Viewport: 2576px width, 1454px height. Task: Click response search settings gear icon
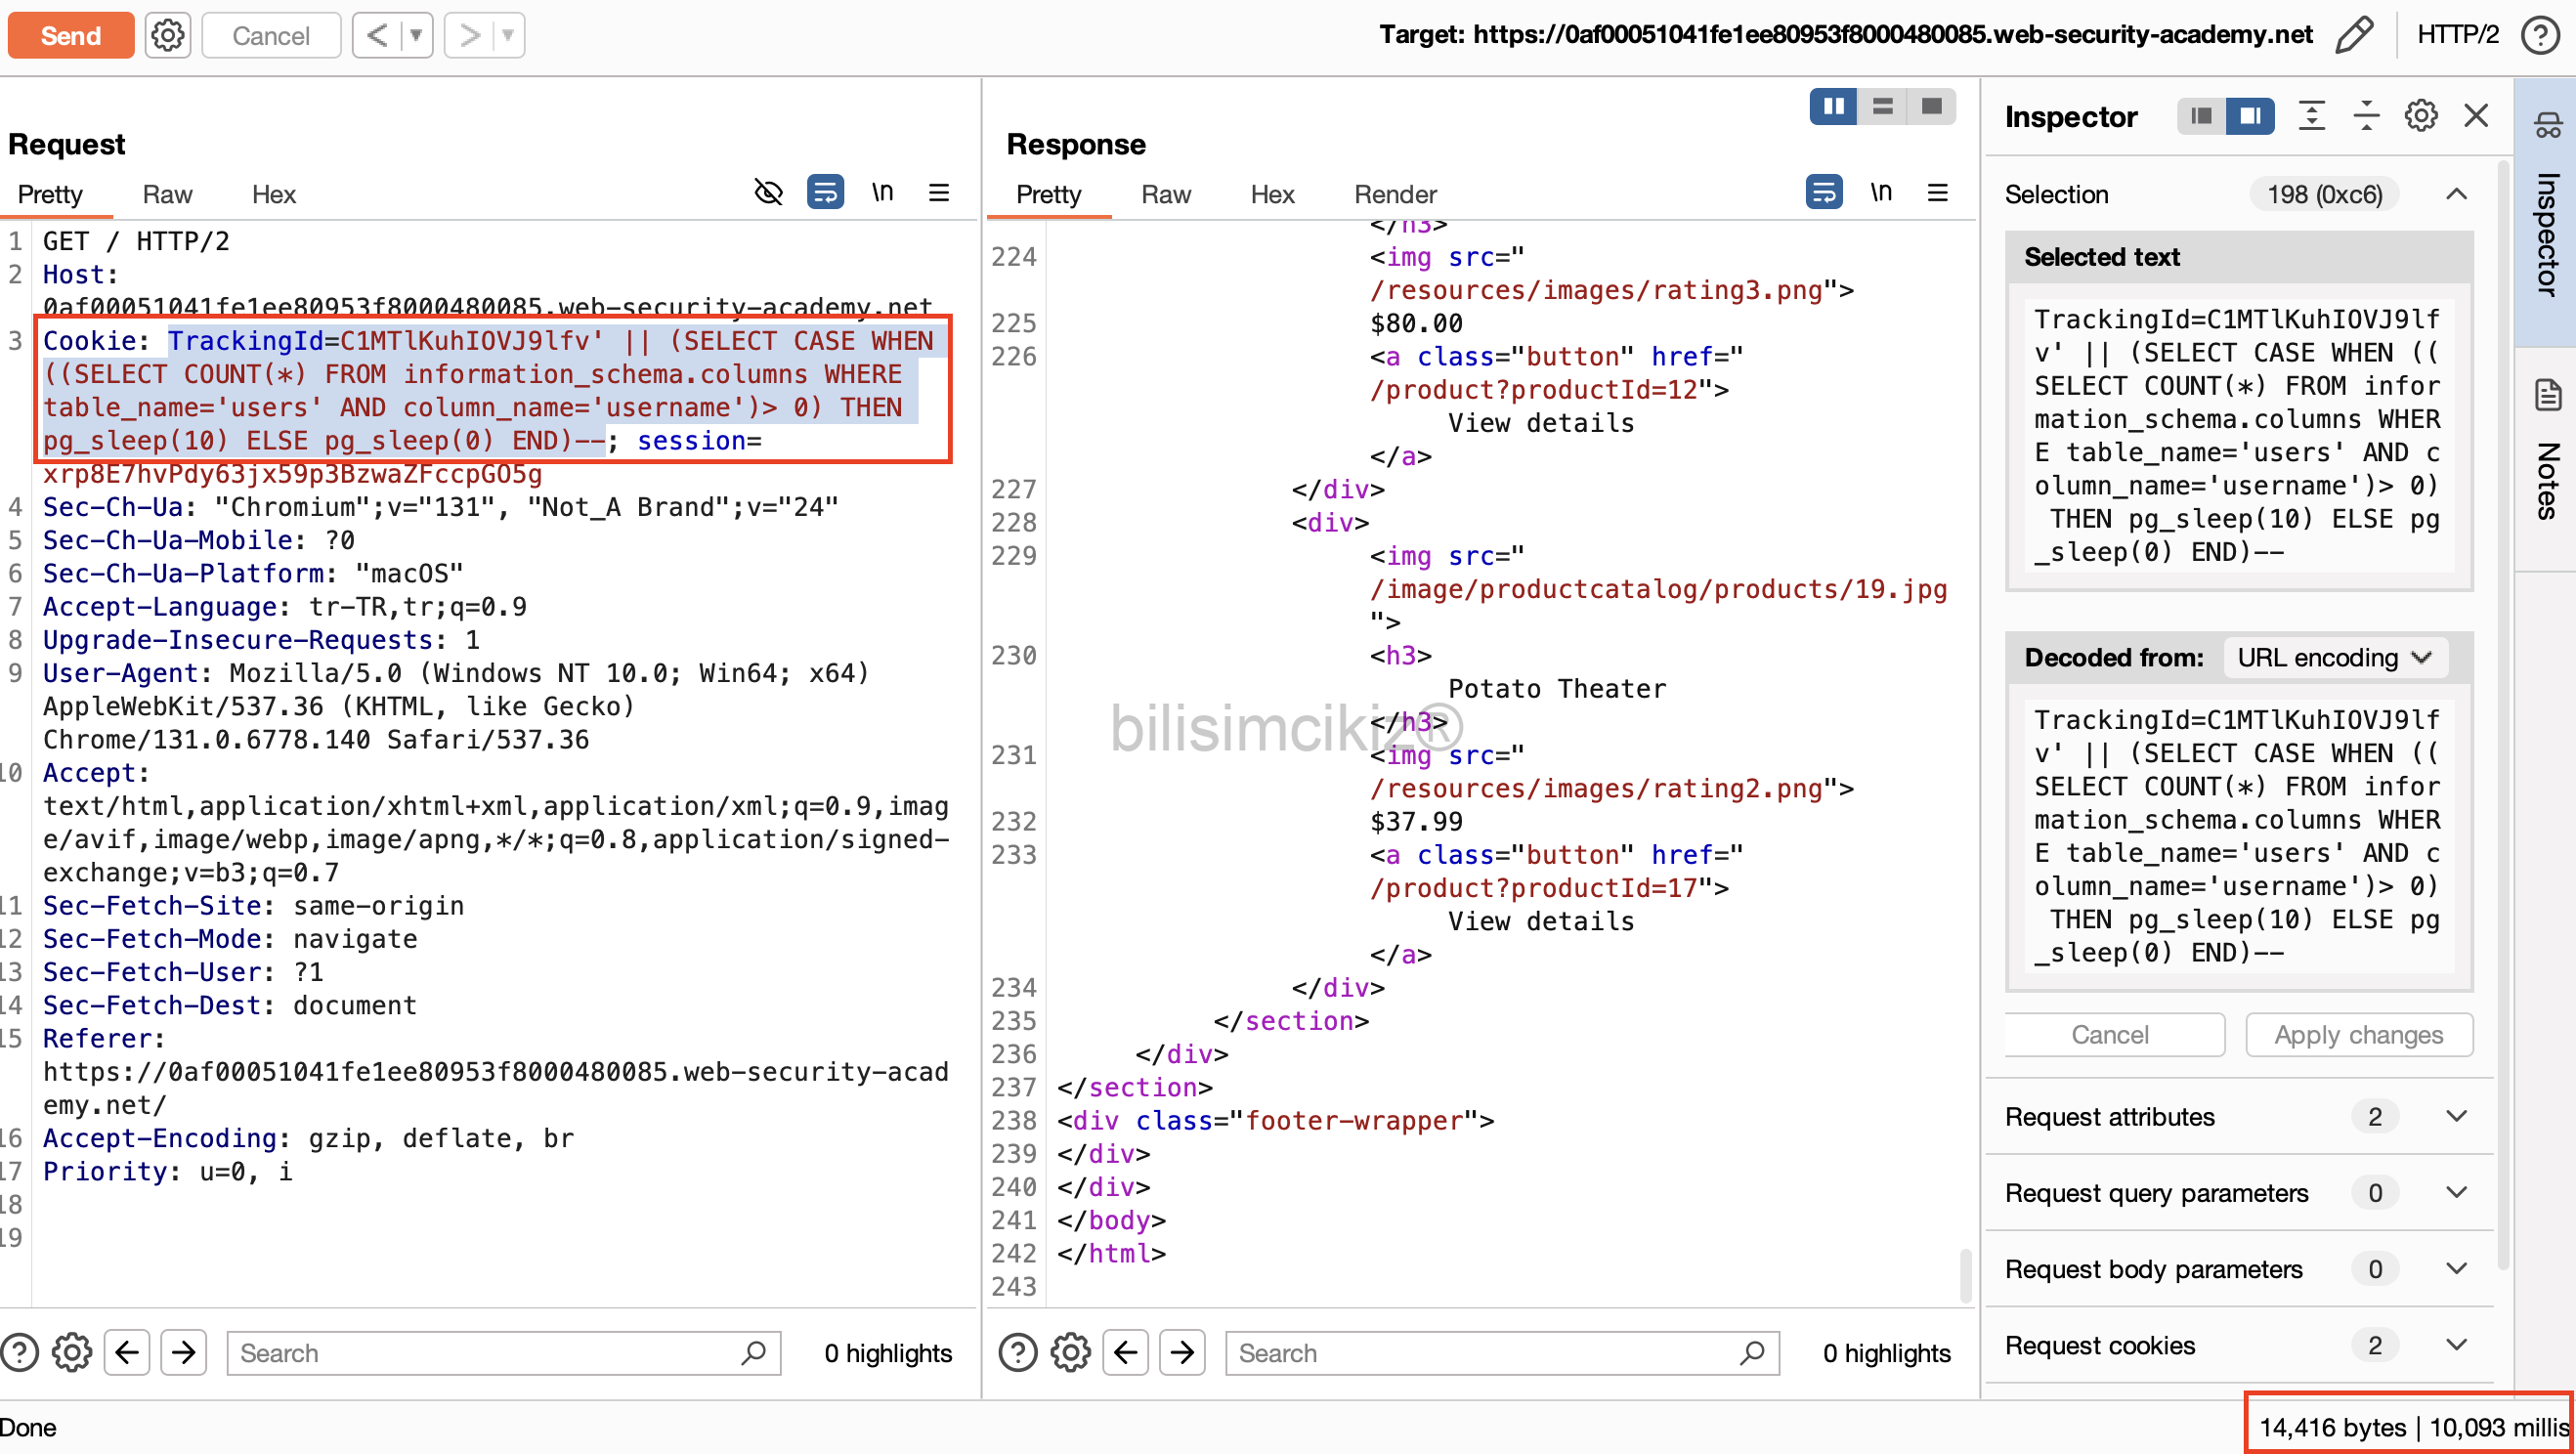pyautogui.click(x=1070, y=1353)
